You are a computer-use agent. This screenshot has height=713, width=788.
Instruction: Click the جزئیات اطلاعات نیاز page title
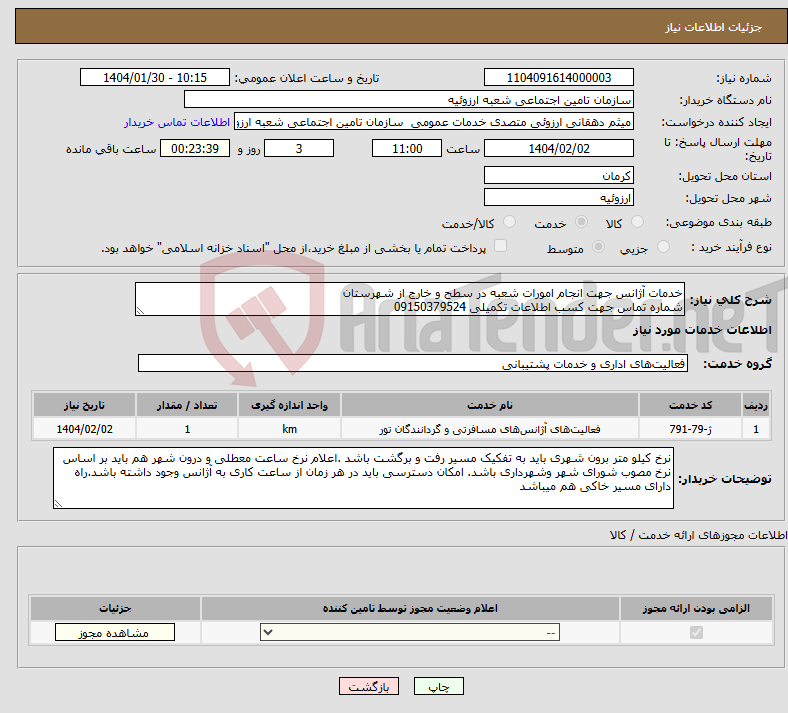714,27
